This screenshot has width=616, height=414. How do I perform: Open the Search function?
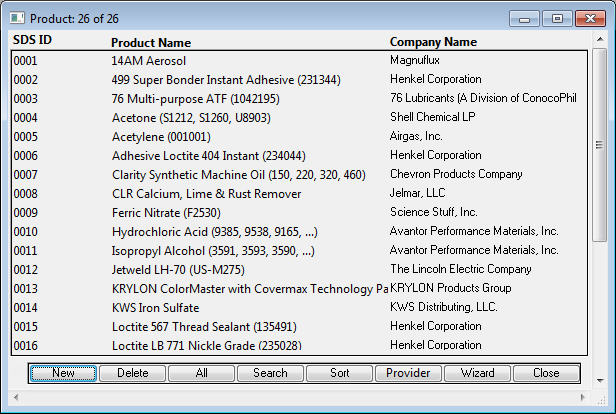[270, 373]
